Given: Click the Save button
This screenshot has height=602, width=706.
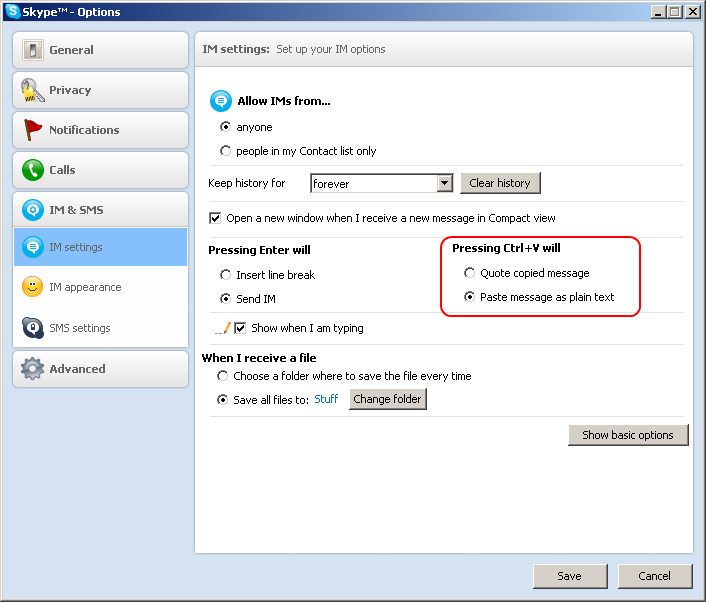Looking at the screenshot, I should coord(570,576).
